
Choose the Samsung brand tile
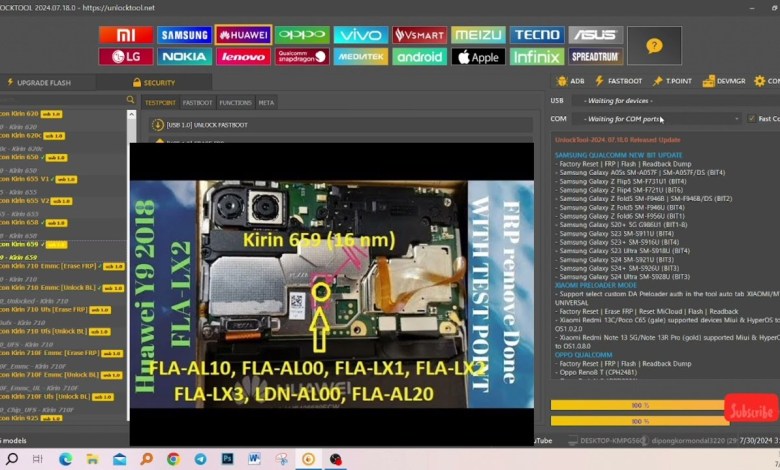pos(184,35)
